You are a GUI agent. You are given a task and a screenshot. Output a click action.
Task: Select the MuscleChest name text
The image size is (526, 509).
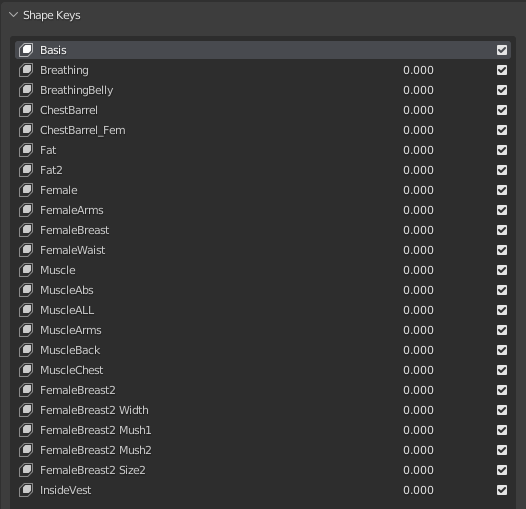coord(71,370)
